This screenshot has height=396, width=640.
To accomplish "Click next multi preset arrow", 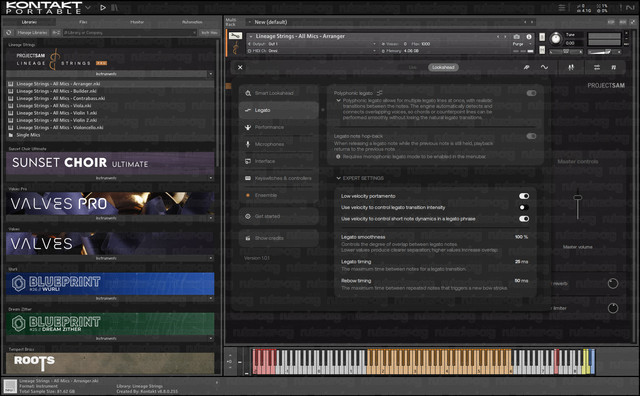I will 531,22.
